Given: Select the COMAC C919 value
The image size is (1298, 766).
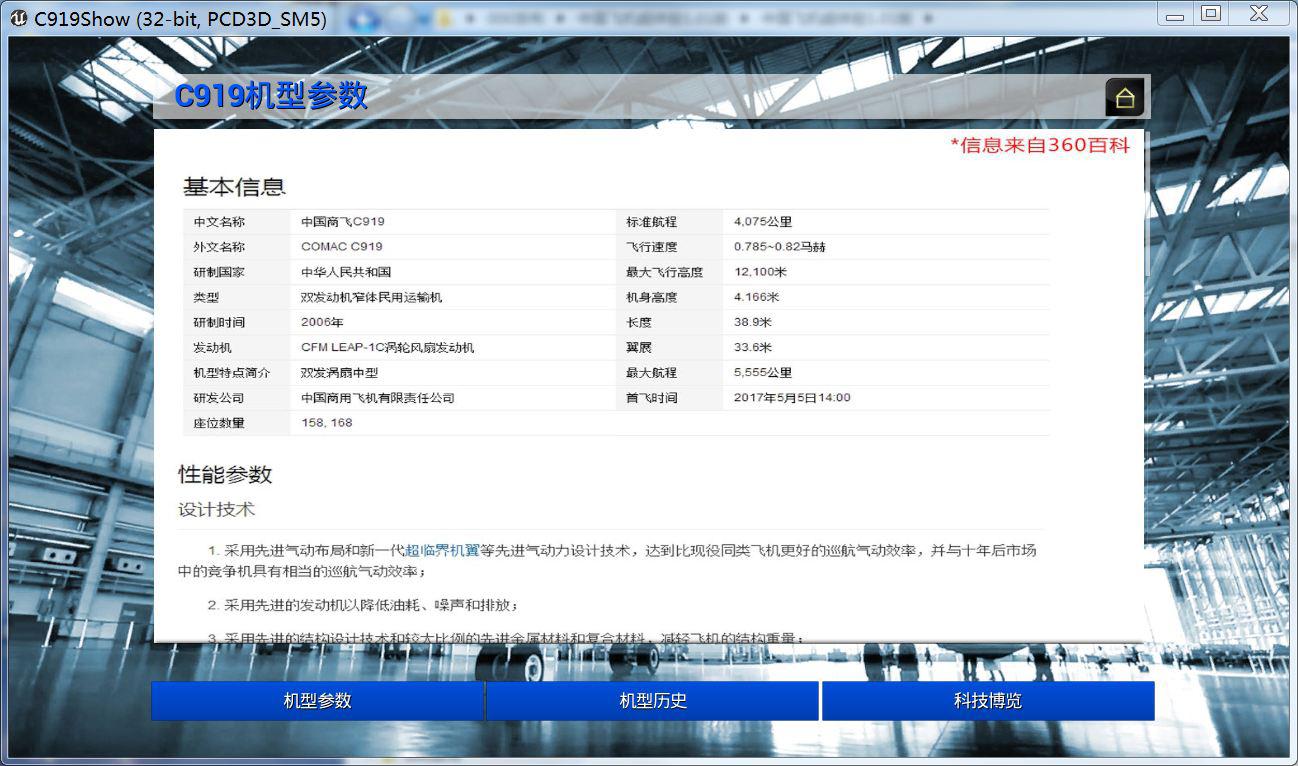Looking at the screenshot, I should tap(342, 247).
